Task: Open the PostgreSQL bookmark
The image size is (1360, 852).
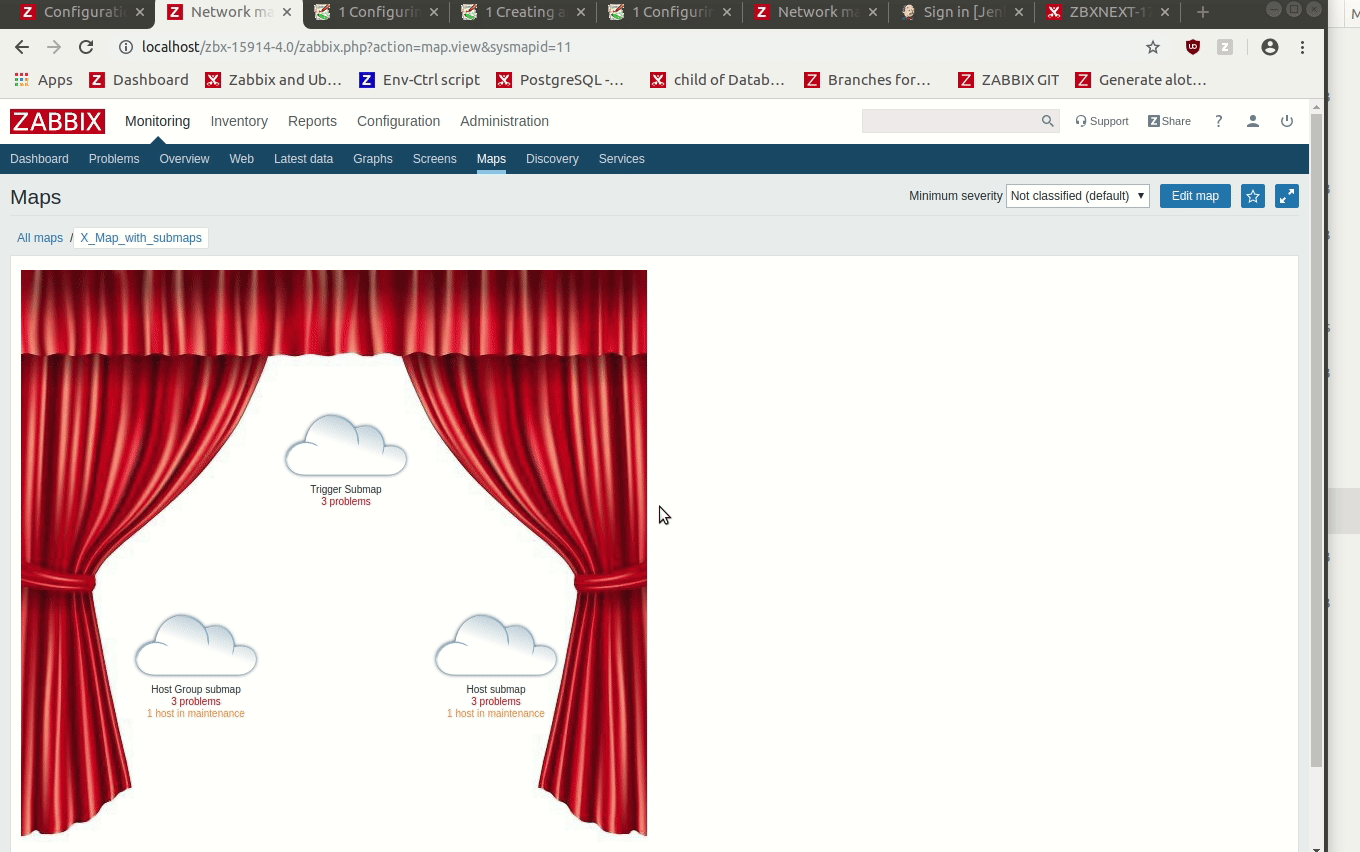Action: [560, 80]
